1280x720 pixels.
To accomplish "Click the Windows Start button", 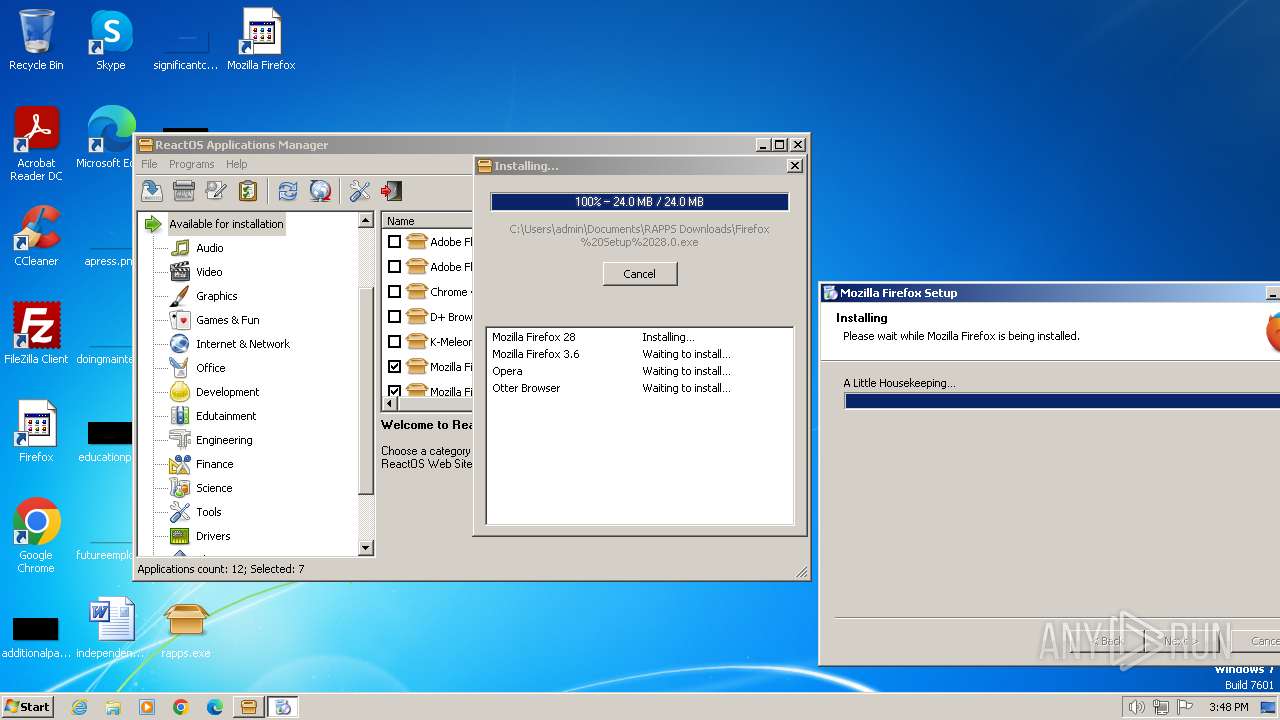I will [x=28, y=706].
